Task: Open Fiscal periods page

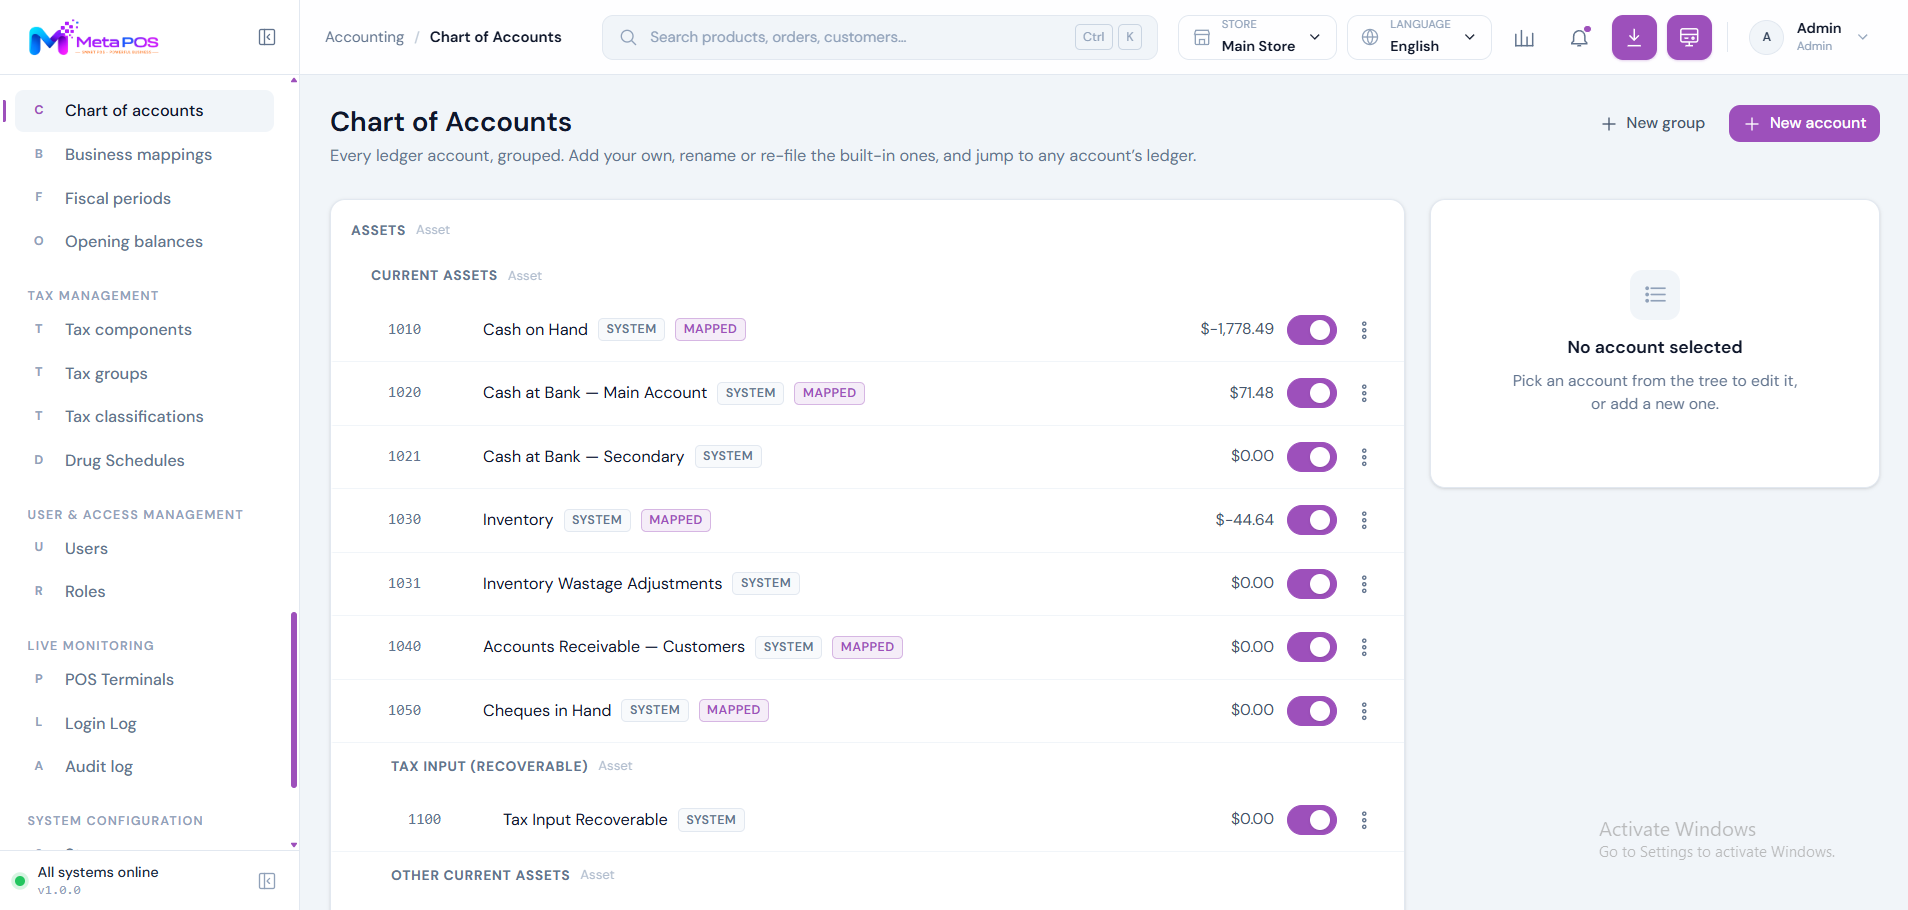Action: [144, 198]
